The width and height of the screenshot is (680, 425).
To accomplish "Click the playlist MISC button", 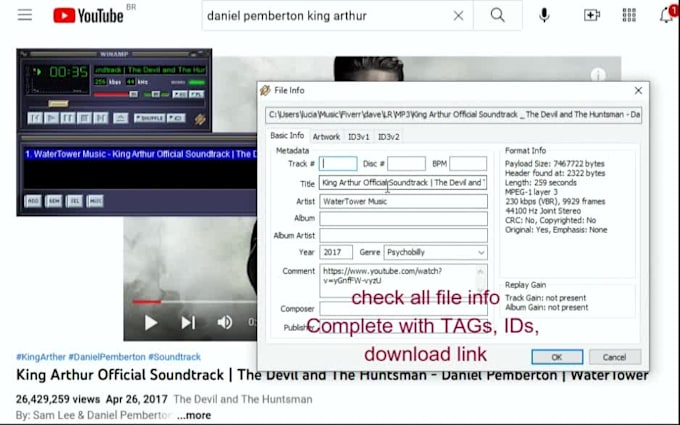I will click(x=95, y=201).
